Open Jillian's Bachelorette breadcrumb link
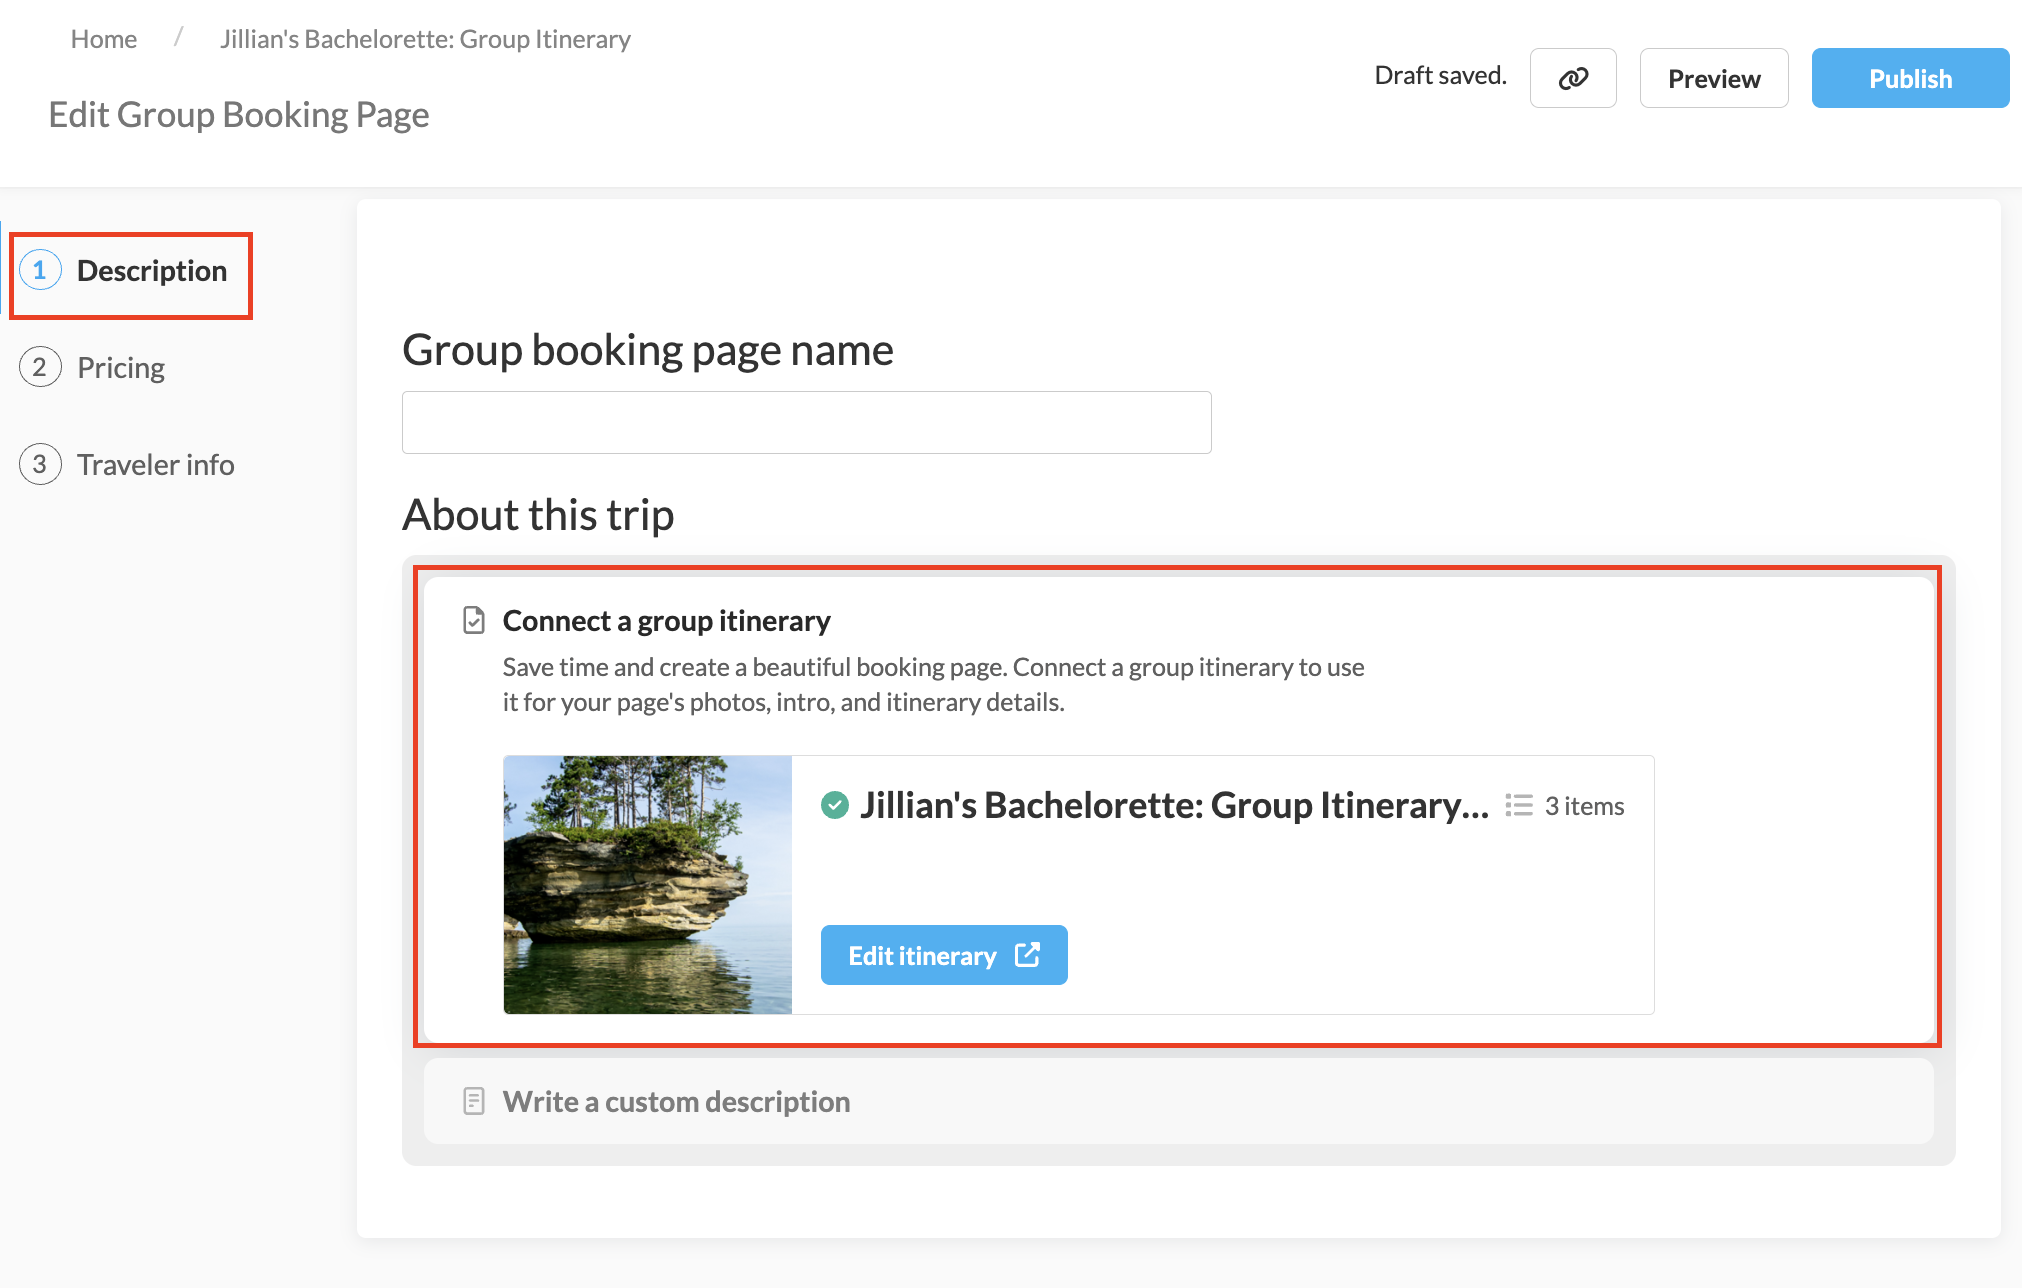Image resolution: width=2022 pixels, height=1288 pixels. [425, 39]
